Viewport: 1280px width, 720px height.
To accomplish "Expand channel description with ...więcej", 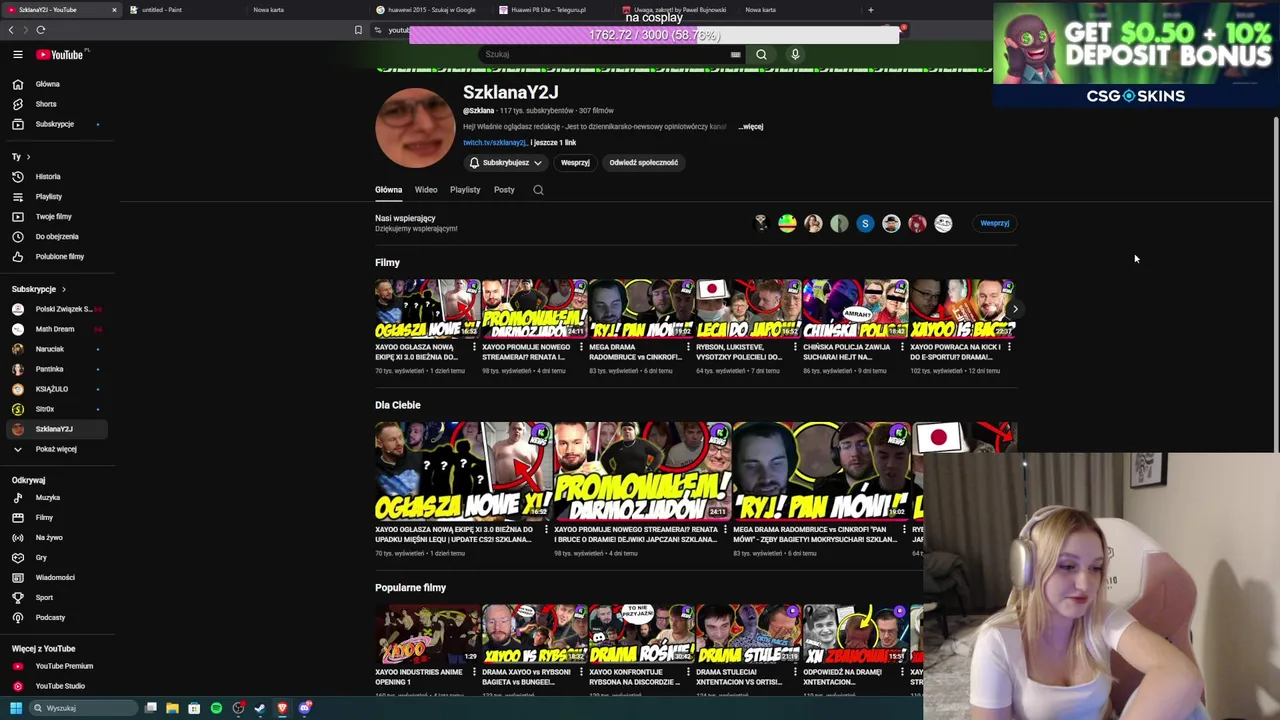I will tap(751, 127).
